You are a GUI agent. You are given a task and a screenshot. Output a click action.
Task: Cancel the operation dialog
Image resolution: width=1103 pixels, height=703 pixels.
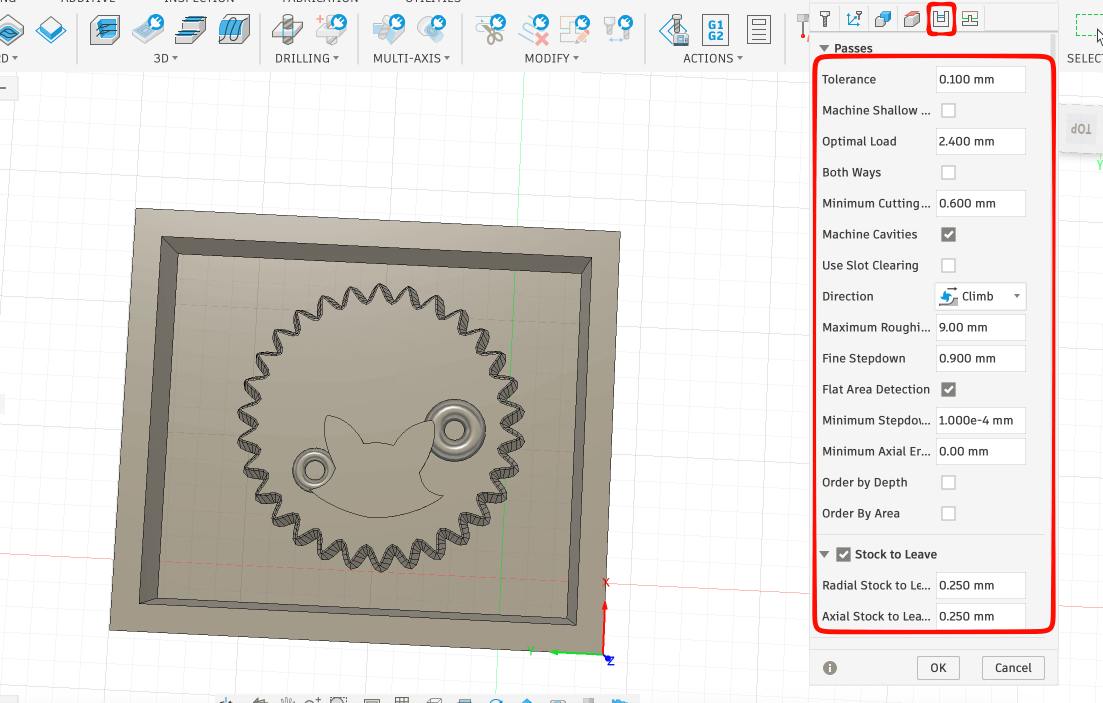point(1013,668)
